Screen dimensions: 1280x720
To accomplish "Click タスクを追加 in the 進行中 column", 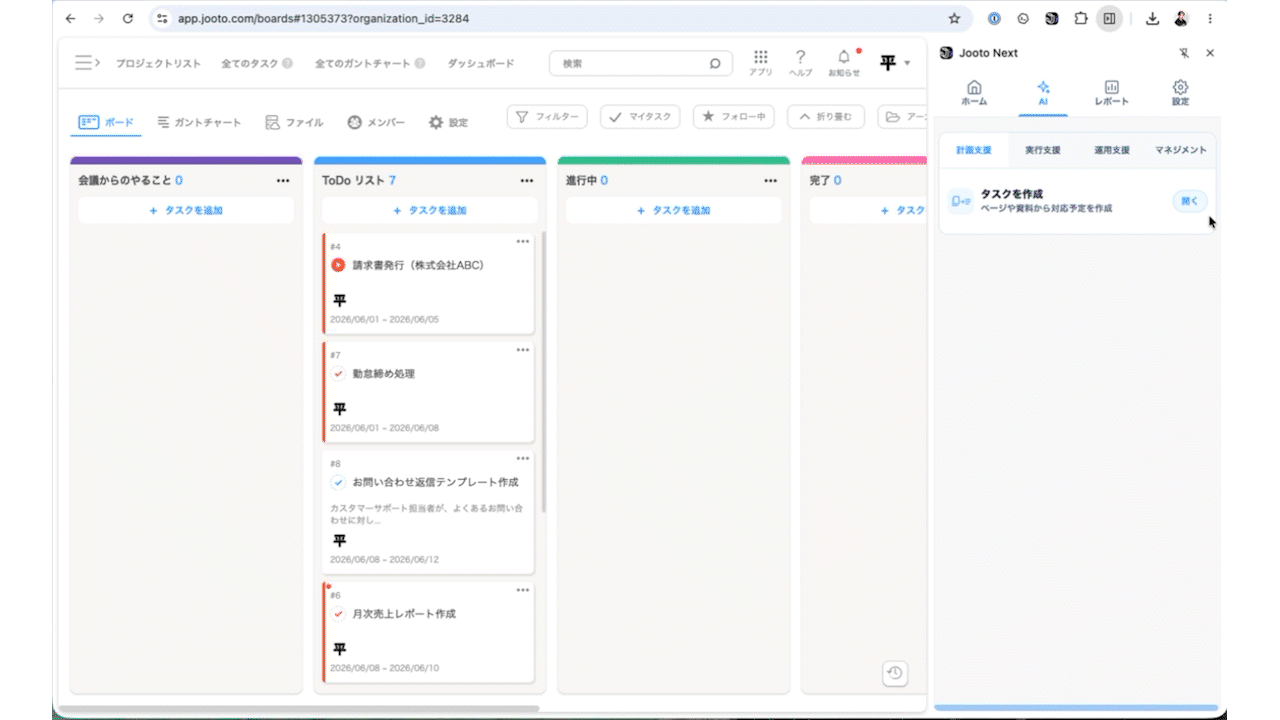I will [x=674, y=210].
